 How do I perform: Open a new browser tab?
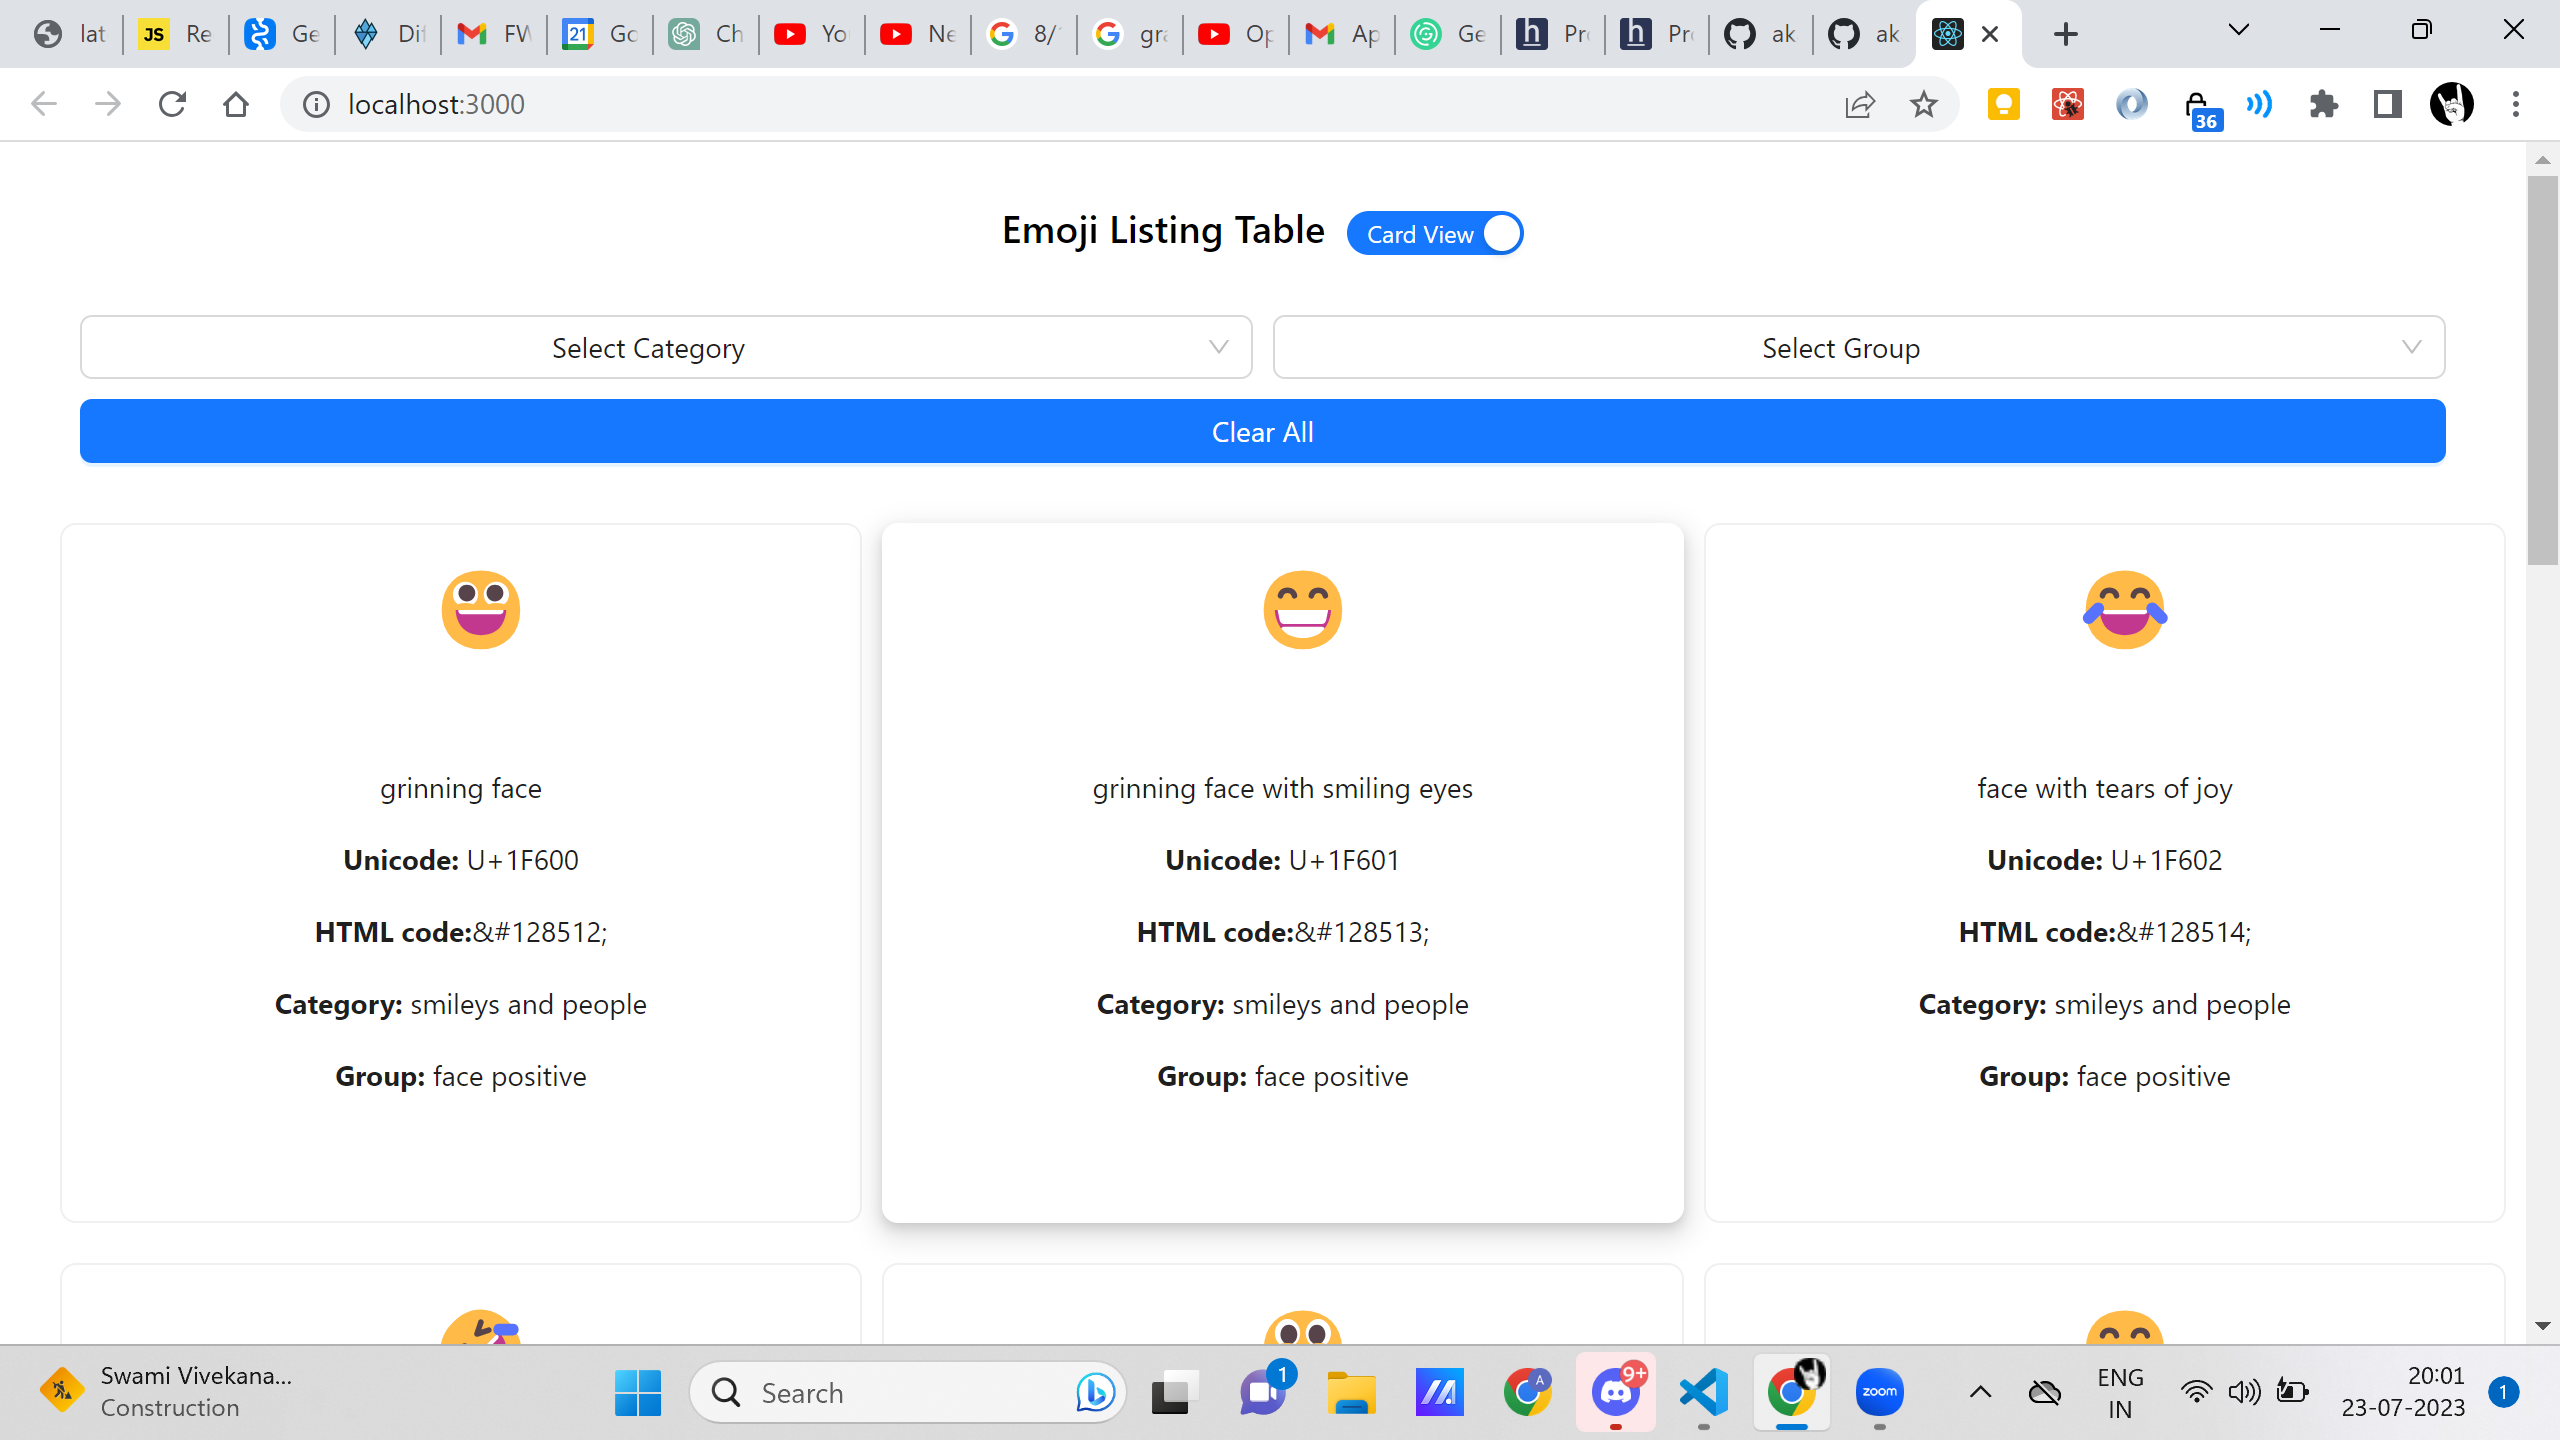tap(2066, 34)
